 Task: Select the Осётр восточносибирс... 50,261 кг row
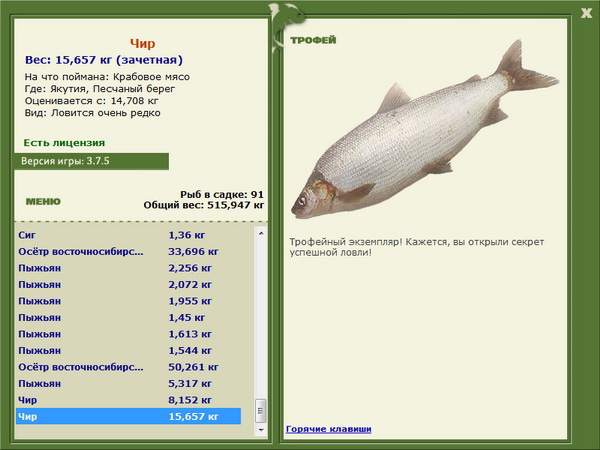(x=129, y=367)
